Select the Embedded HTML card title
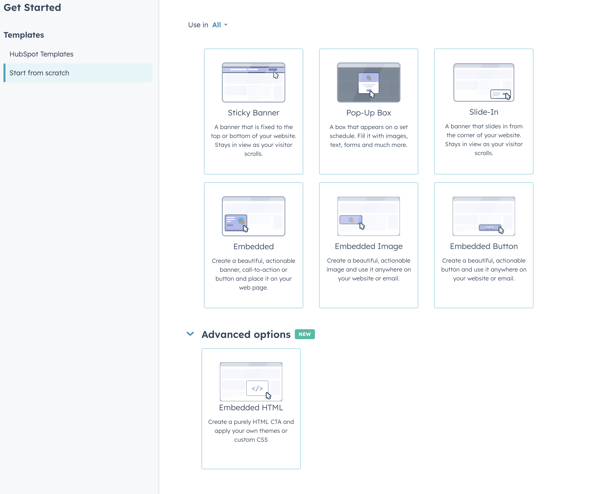 click(x=251, y=408)
